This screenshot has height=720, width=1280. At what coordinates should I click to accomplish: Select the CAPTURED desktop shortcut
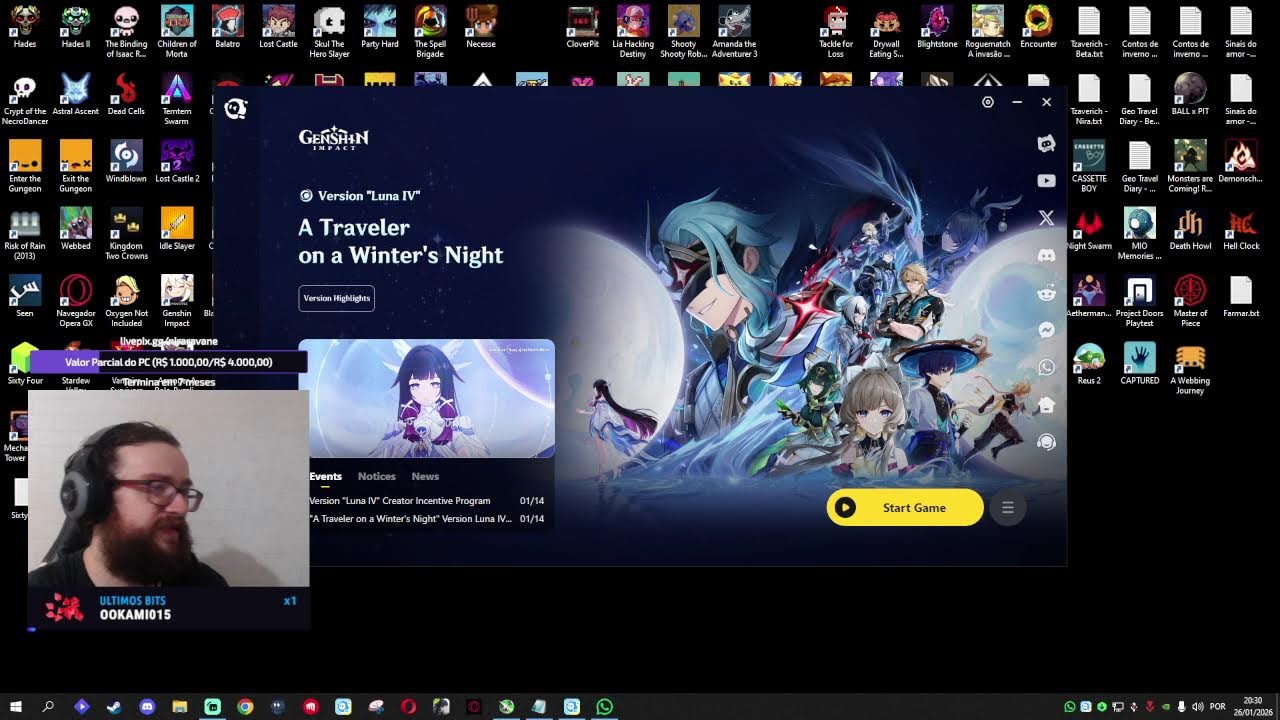(1139, 364)
